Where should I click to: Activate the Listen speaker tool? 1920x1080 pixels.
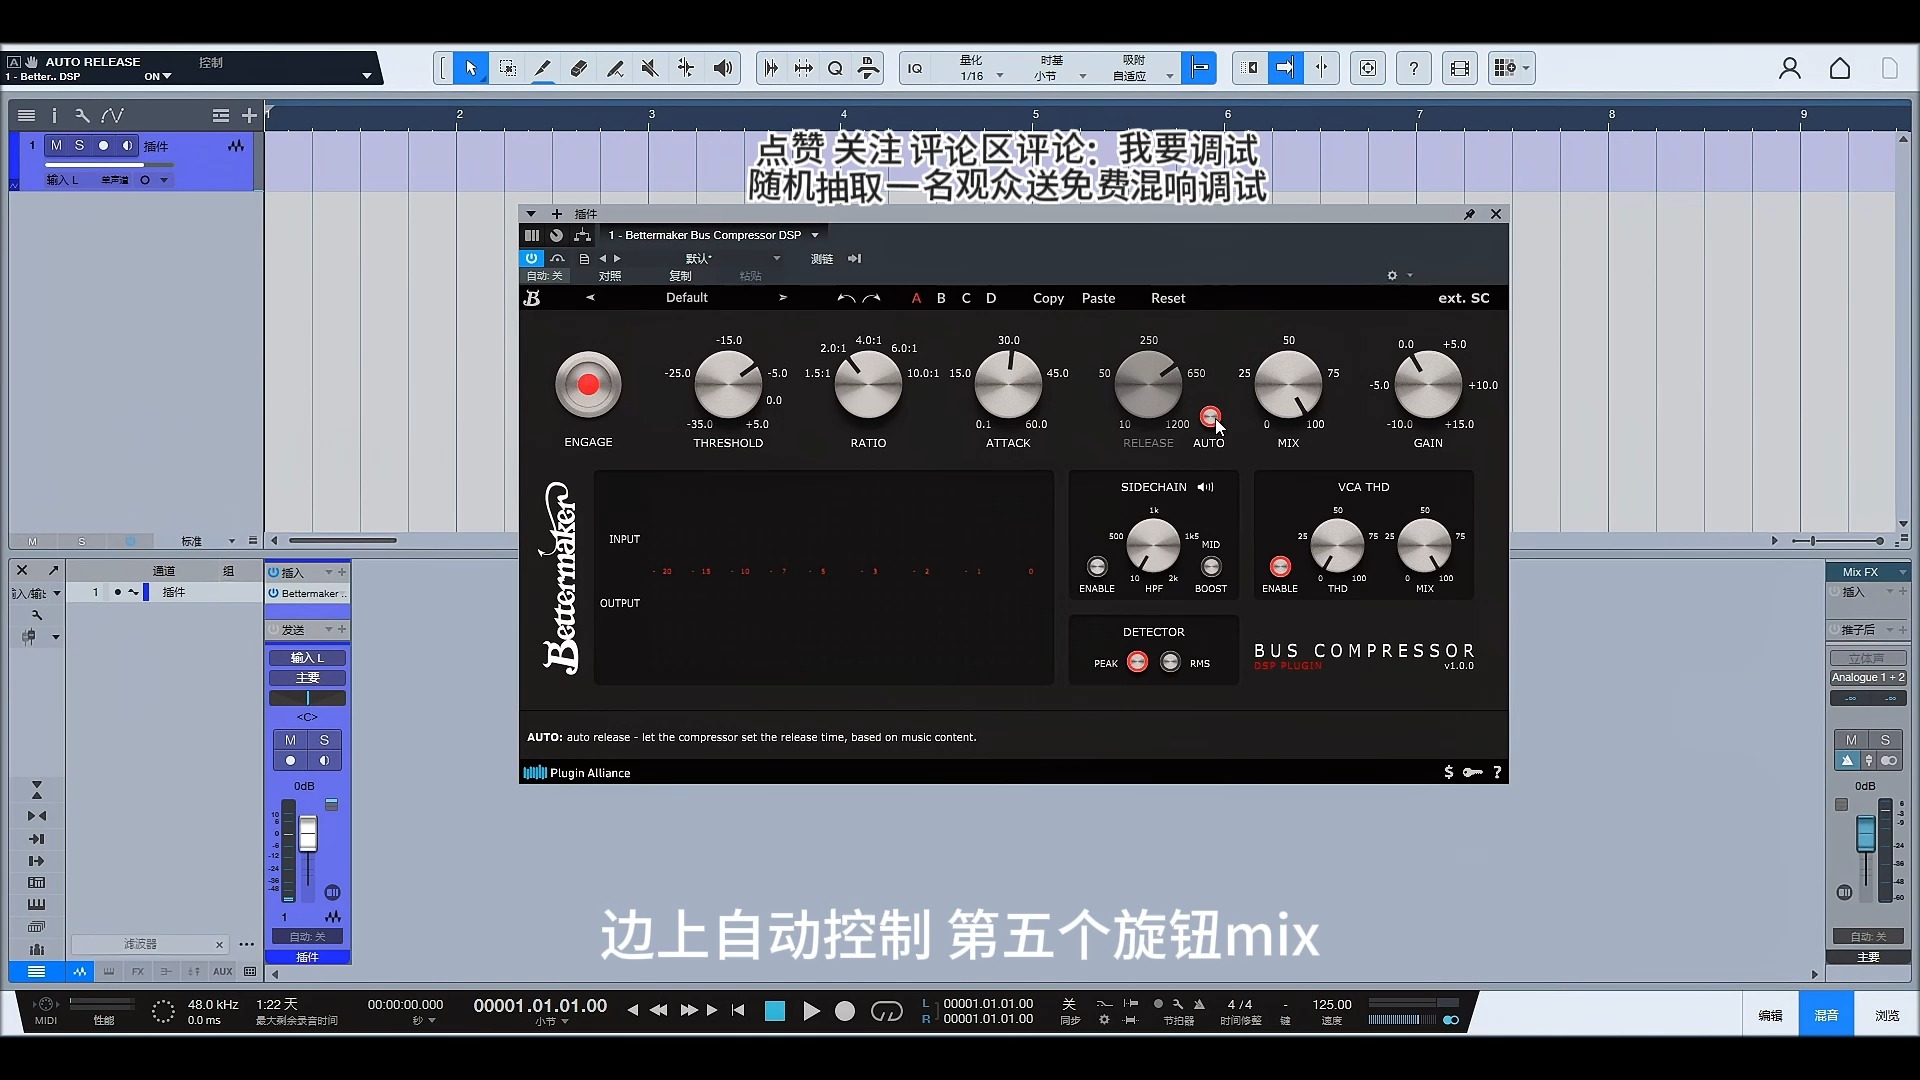click(x=723, y=68)
